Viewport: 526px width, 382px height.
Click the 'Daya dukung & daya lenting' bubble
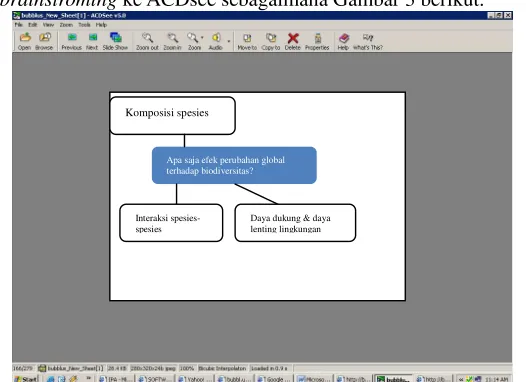295,223
